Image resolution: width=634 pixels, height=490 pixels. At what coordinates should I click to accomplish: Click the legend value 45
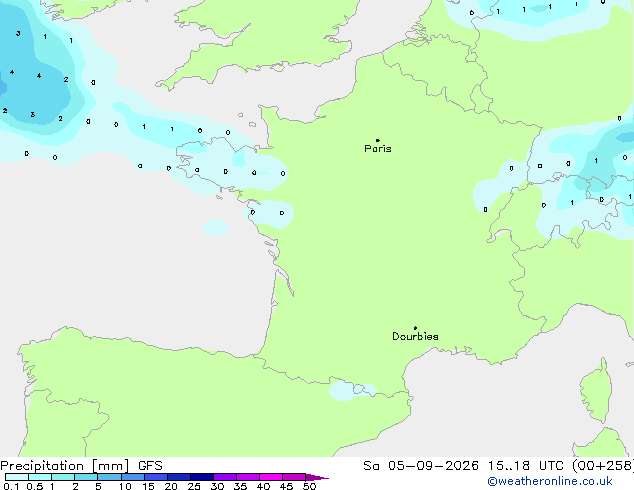(x=286, y=486)
